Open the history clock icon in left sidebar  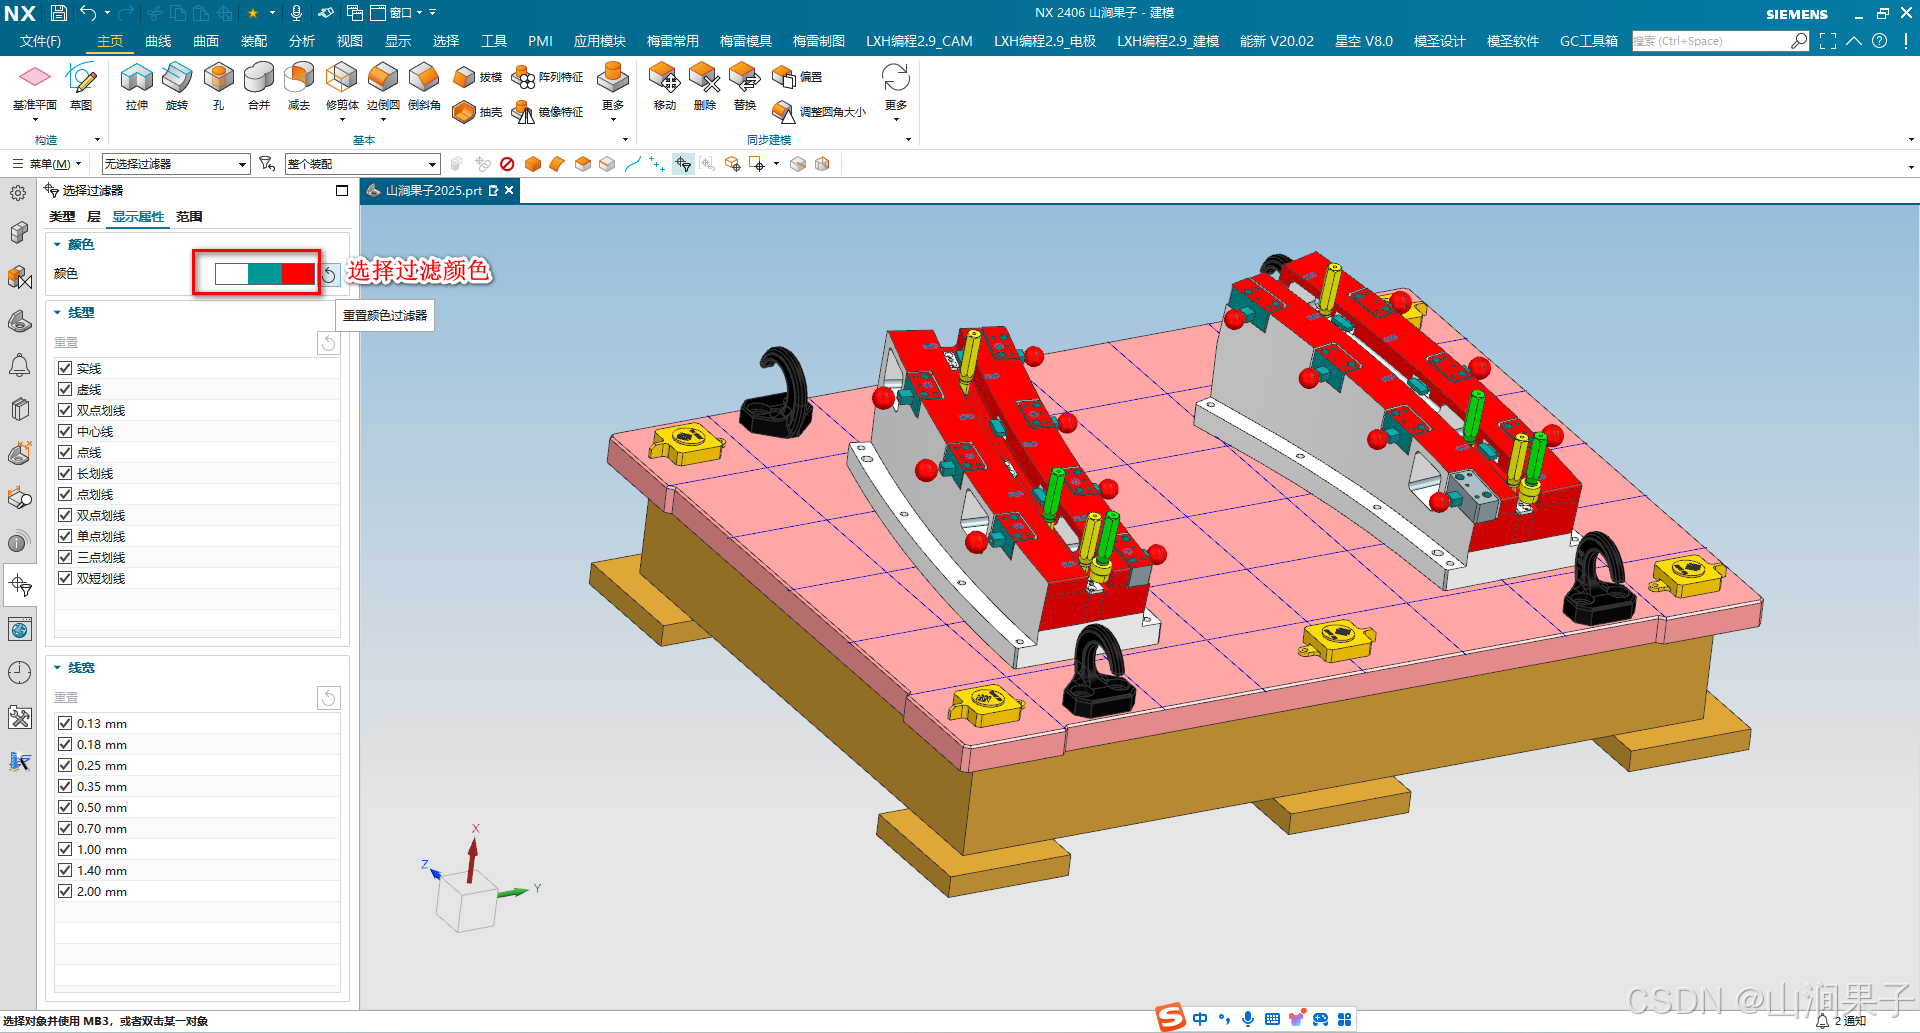pyautogui.click(x=19, y=673)
